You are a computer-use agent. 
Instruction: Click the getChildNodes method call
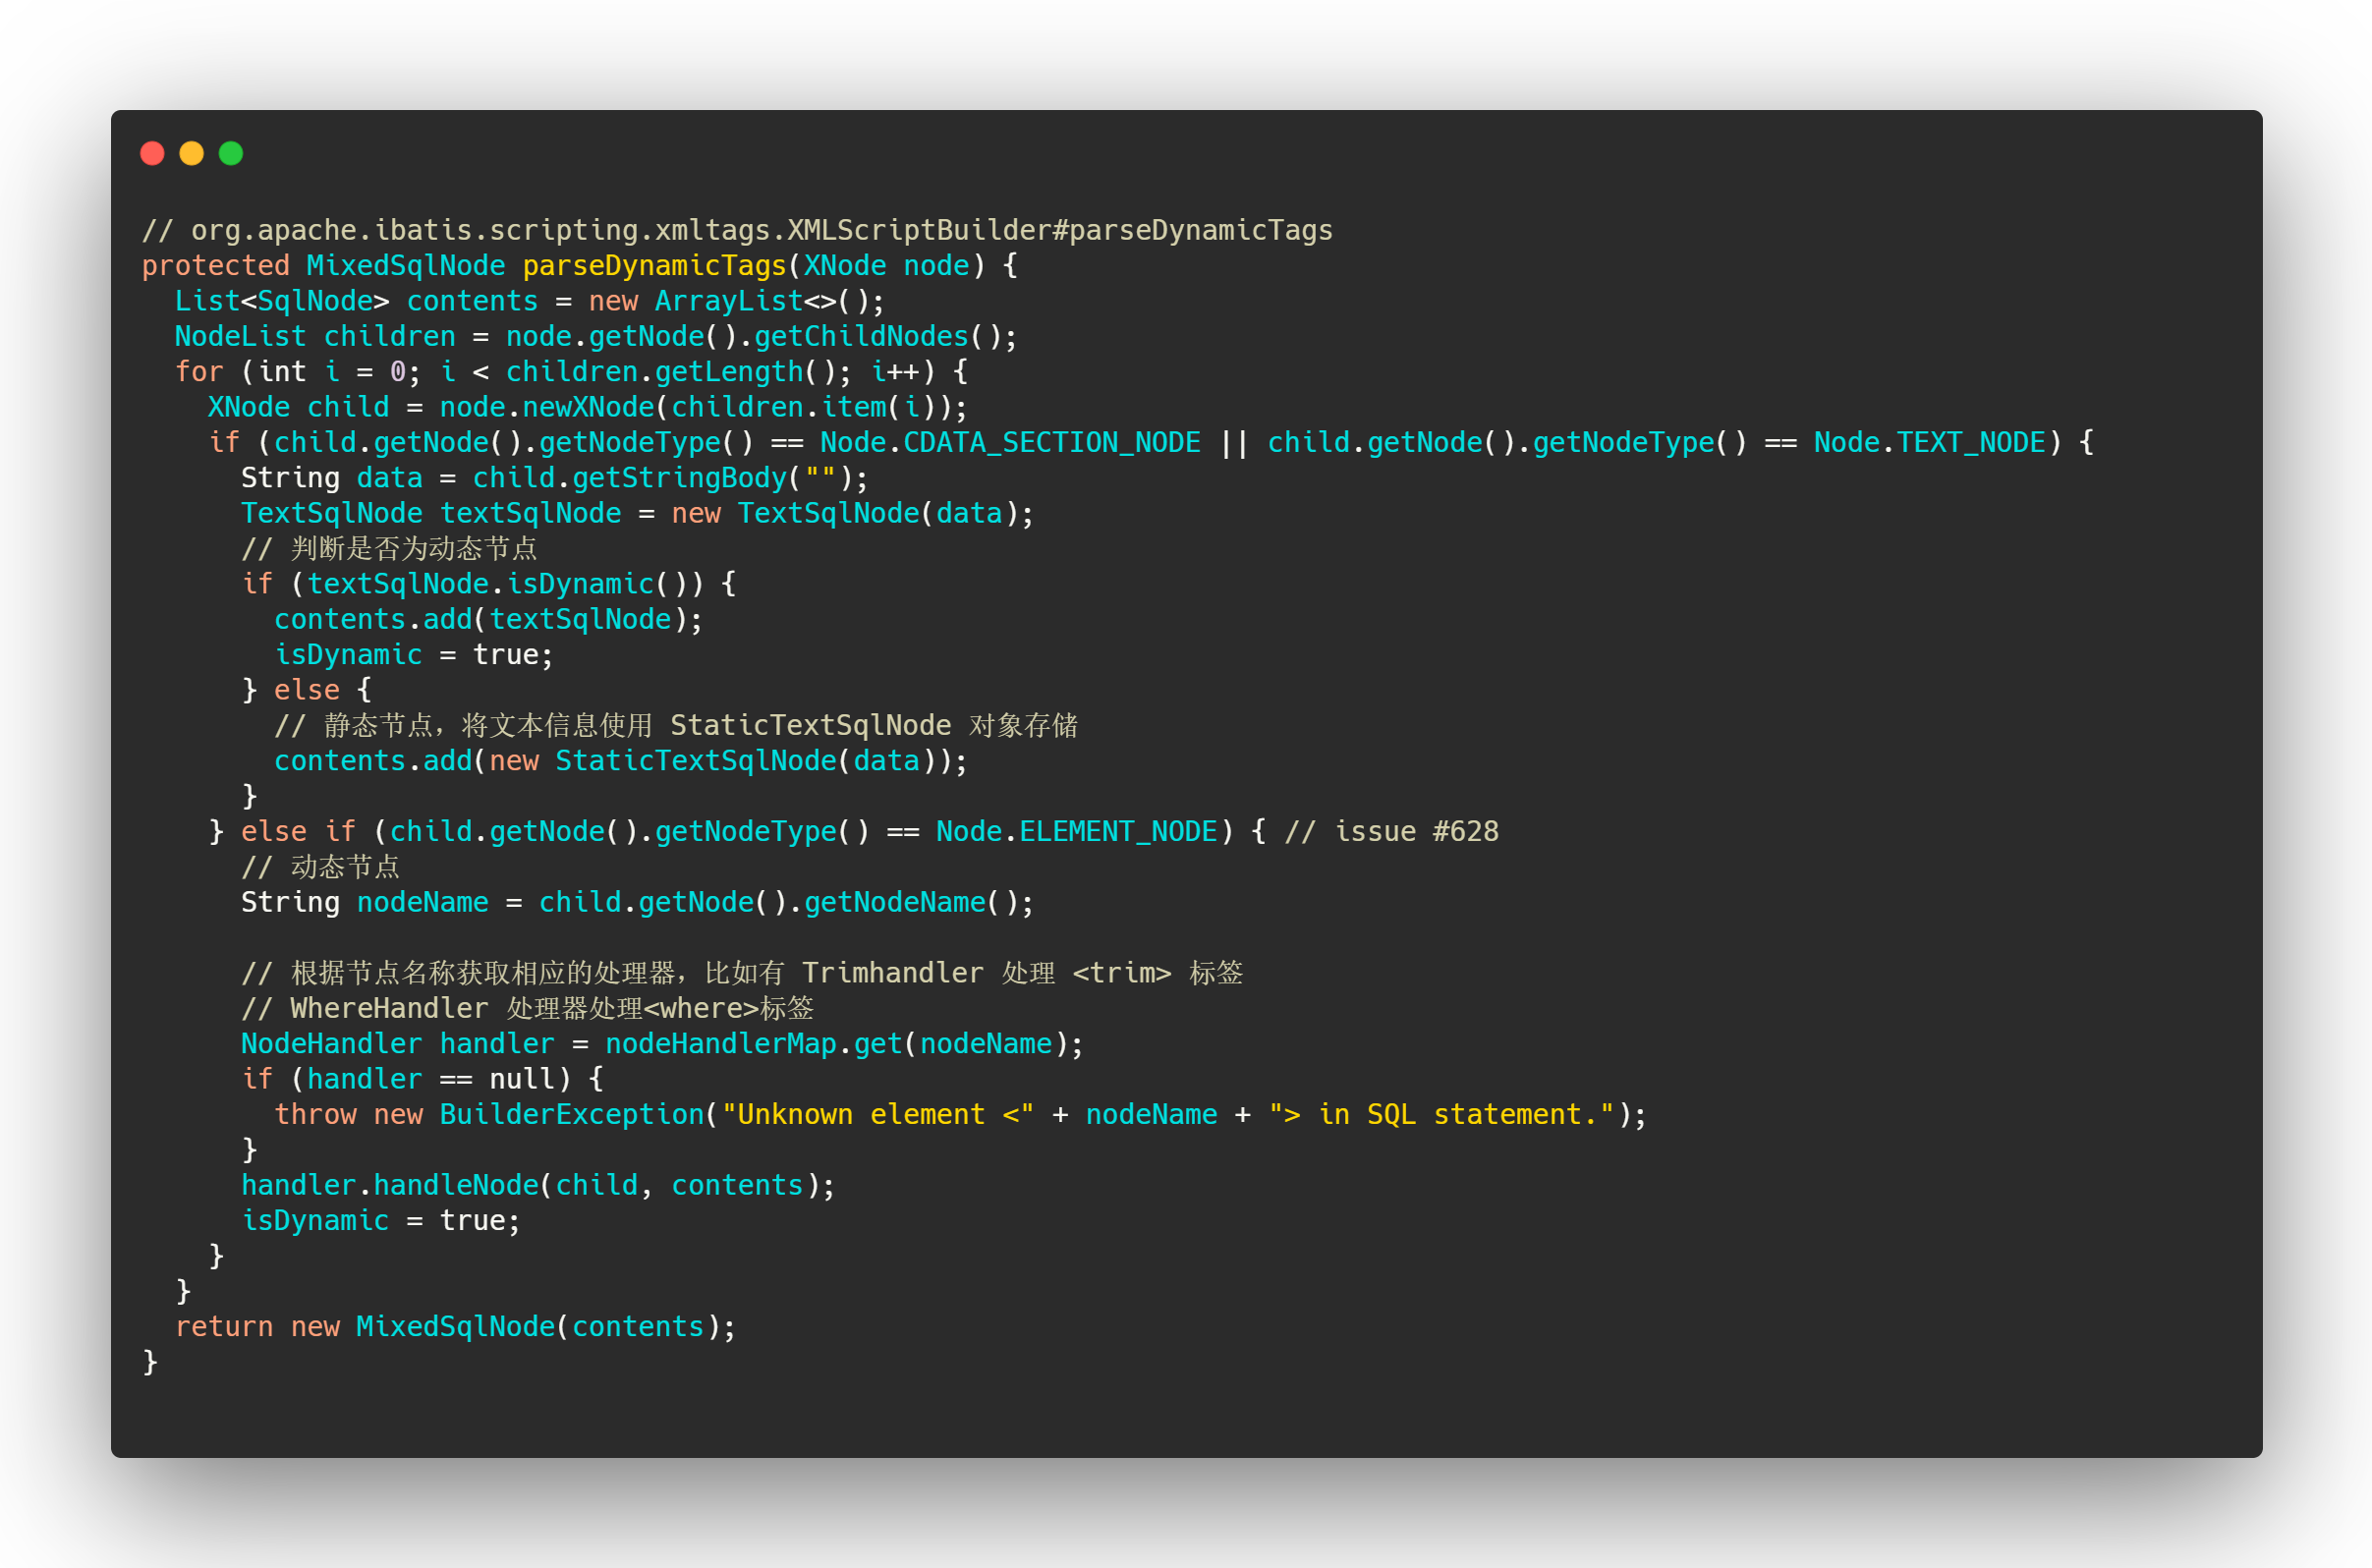[x=860, y=337]
